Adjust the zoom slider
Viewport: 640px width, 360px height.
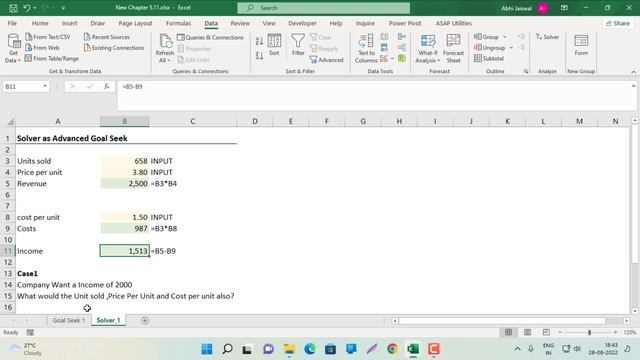coord(589,332)
